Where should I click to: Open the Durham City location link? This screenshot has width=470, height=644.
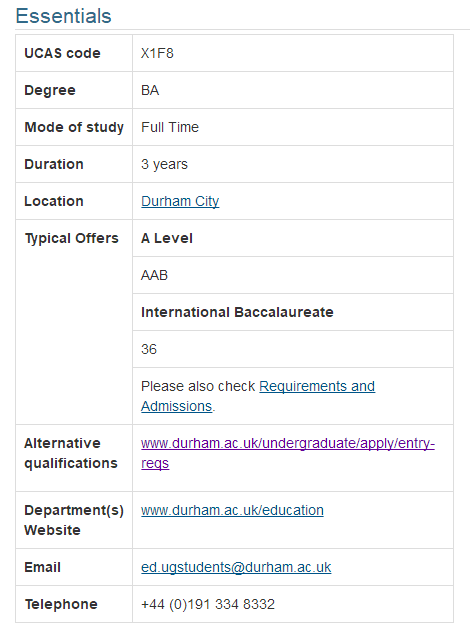pyautogui.click(x=180, y=201)
